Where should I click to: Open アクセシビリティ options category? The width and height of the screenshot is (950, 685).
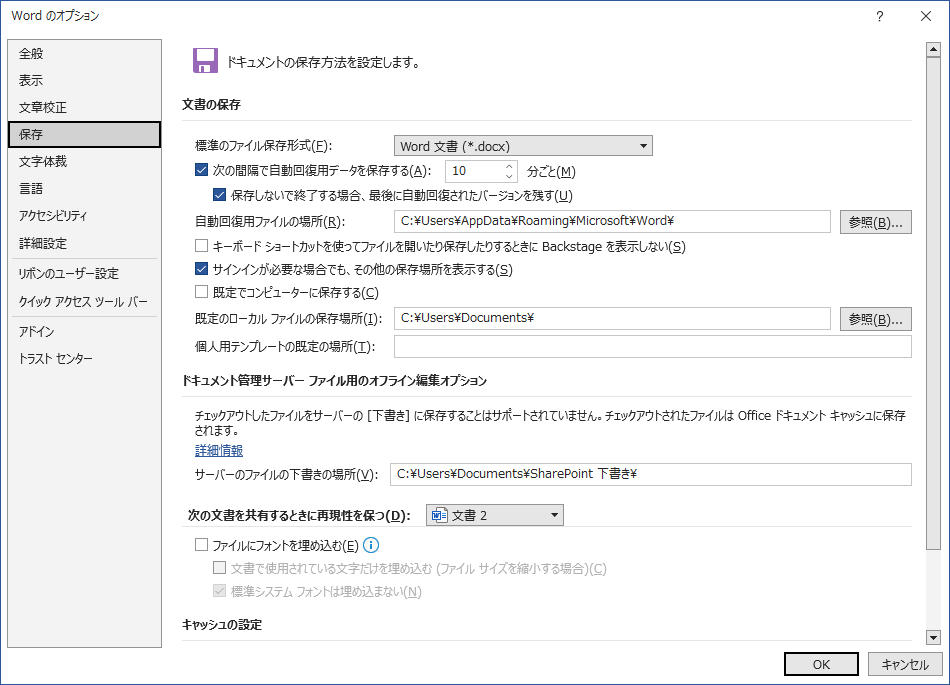point(85,216)
